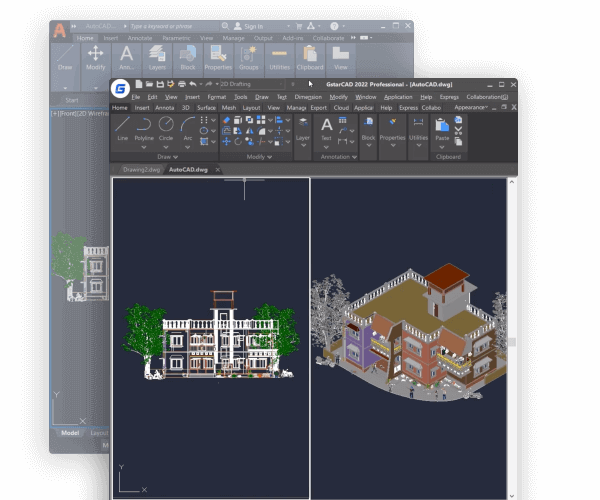The height and width of the screenshot is (500, 600).
Task: Open the Dimension menu
Action: click(x=308, y=97)
